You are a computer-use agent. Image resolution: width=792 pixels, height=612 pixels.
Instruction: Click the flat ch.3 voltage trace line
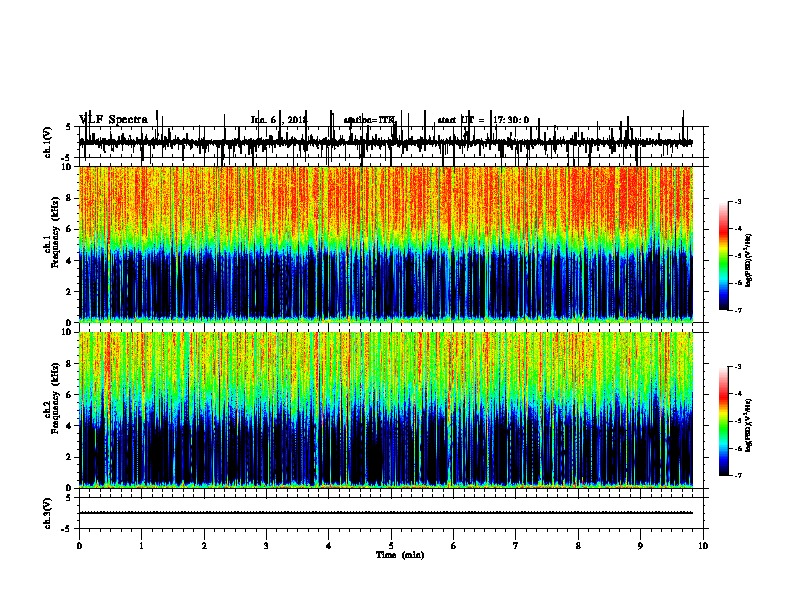tap(386, 513)
